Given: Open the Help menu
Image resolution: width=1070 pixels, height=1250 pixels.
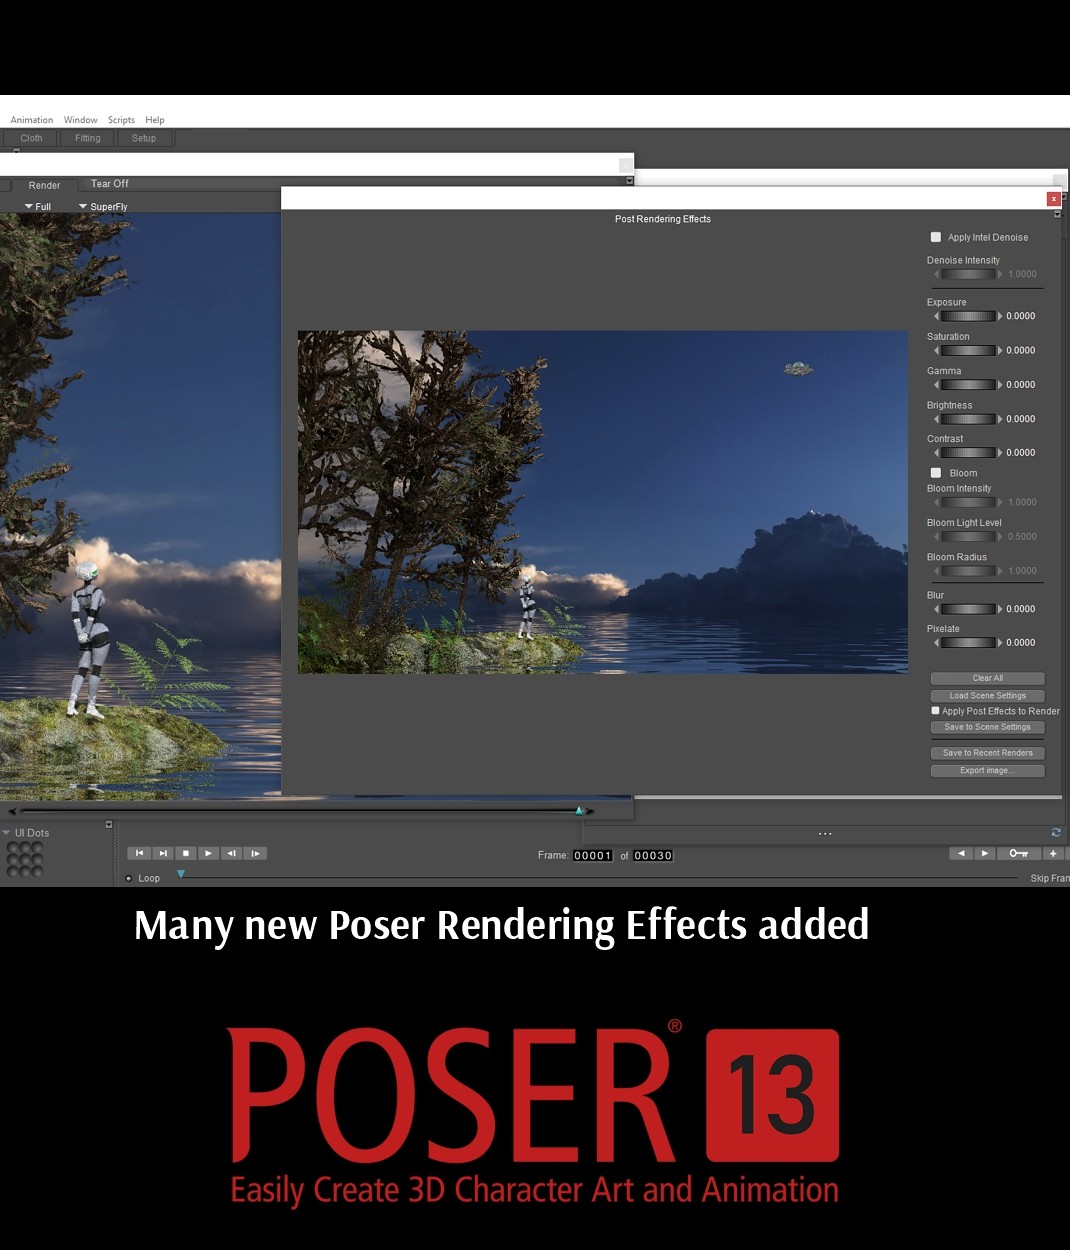Looking at the screenshot, I should [155, 120].
